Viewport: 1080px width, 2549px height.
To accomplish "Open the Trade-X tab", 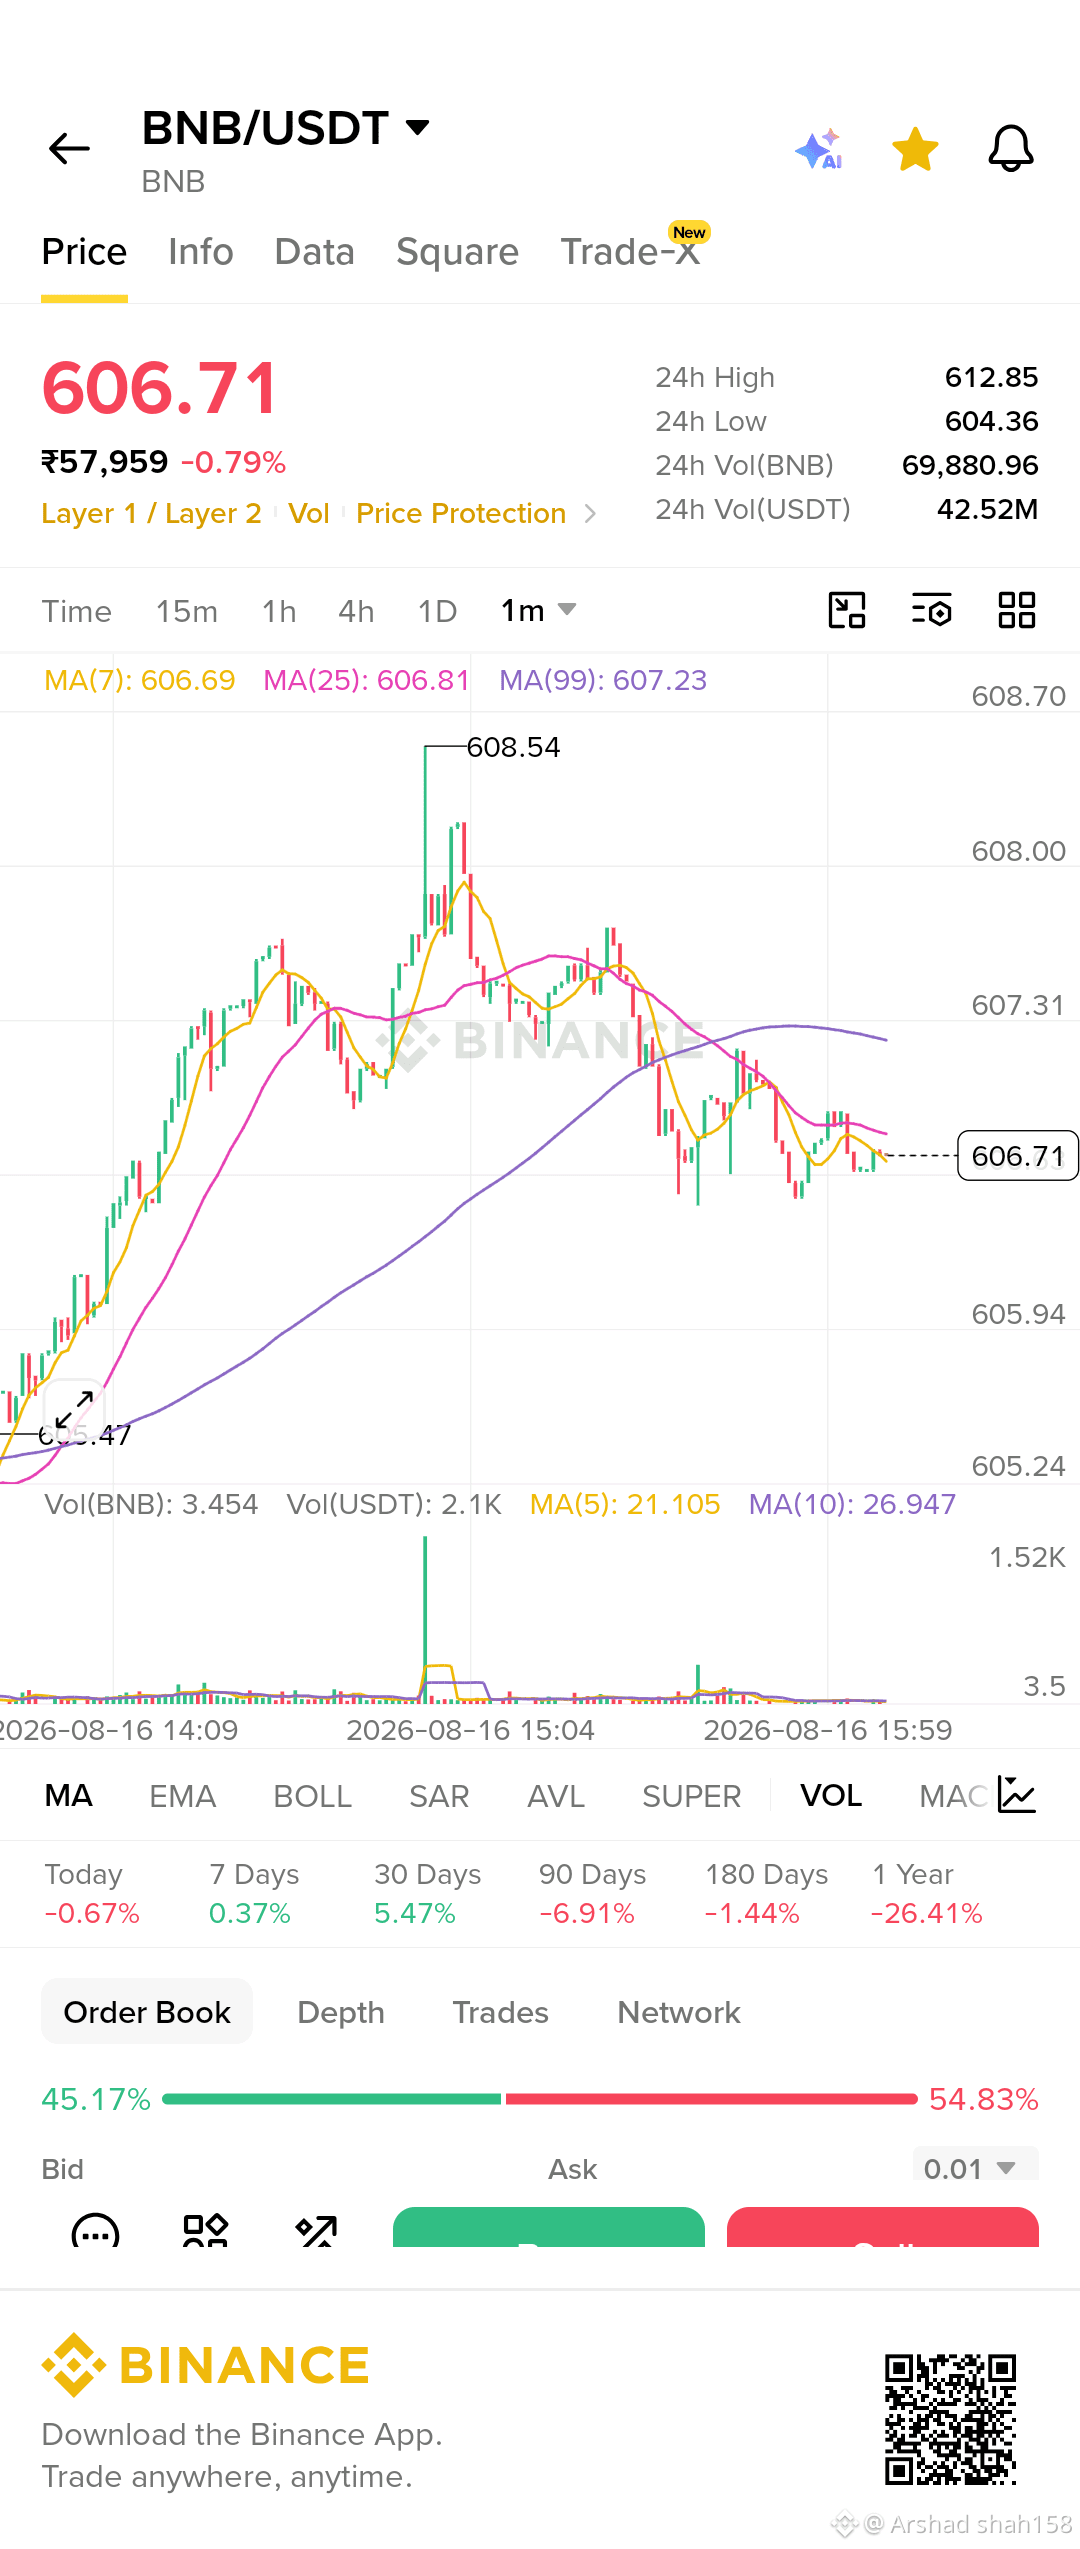I will (x=630, y=252).
